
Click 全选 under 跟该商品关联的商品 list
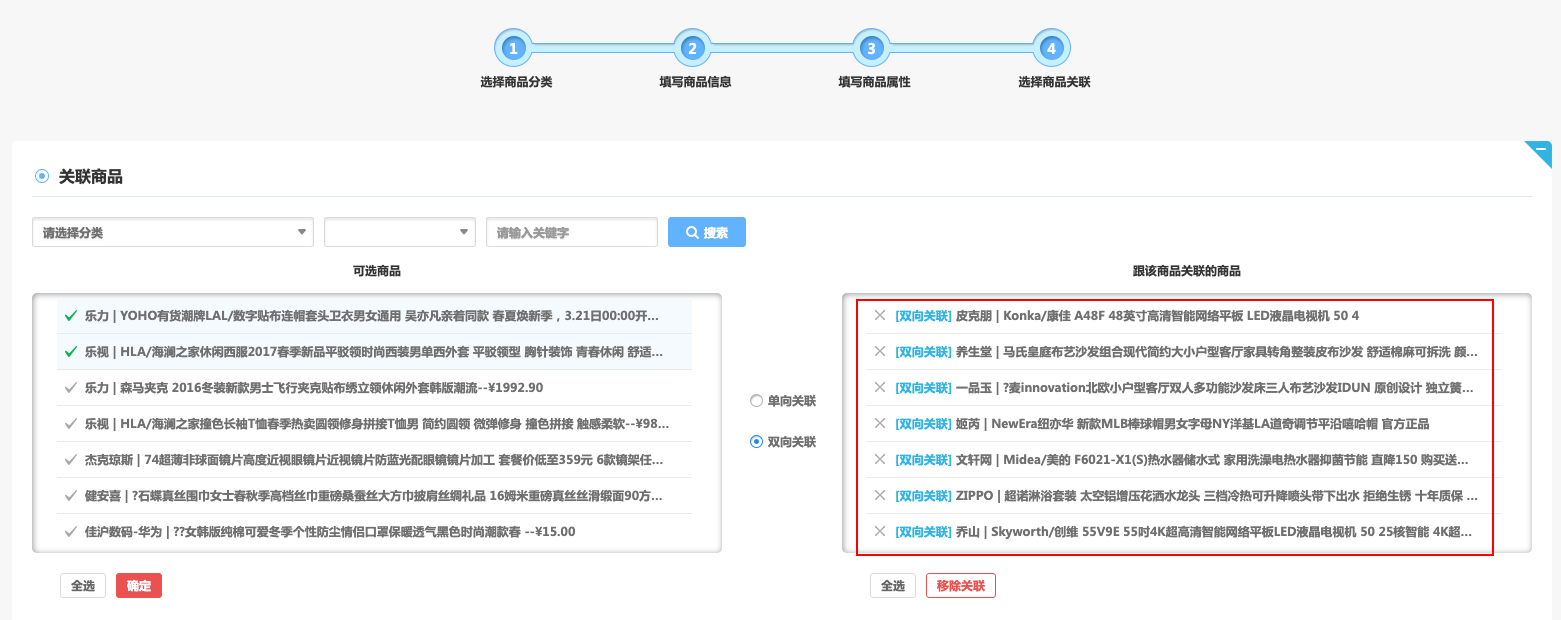pyautogui.click(x=893, y=586)
